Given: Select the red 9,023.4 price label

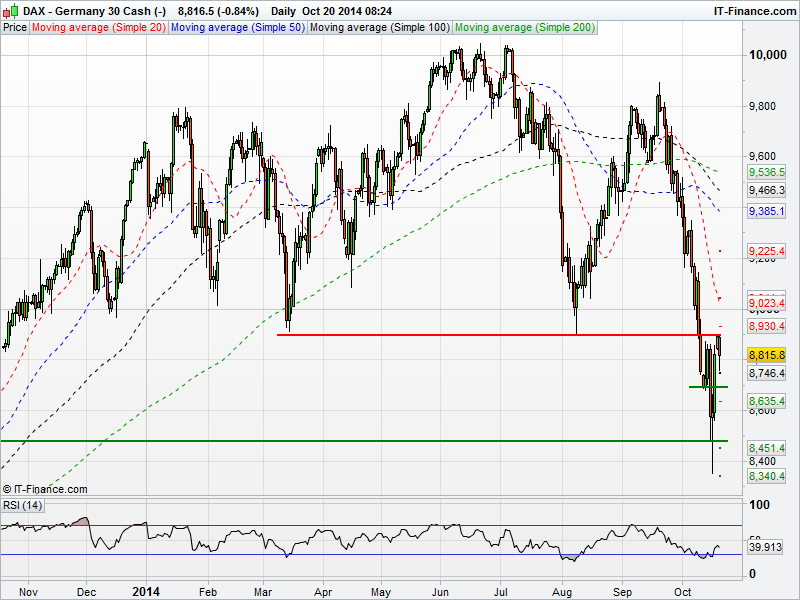Looking at the screenshot, I should pyautogui.click(x=766, y=304).
